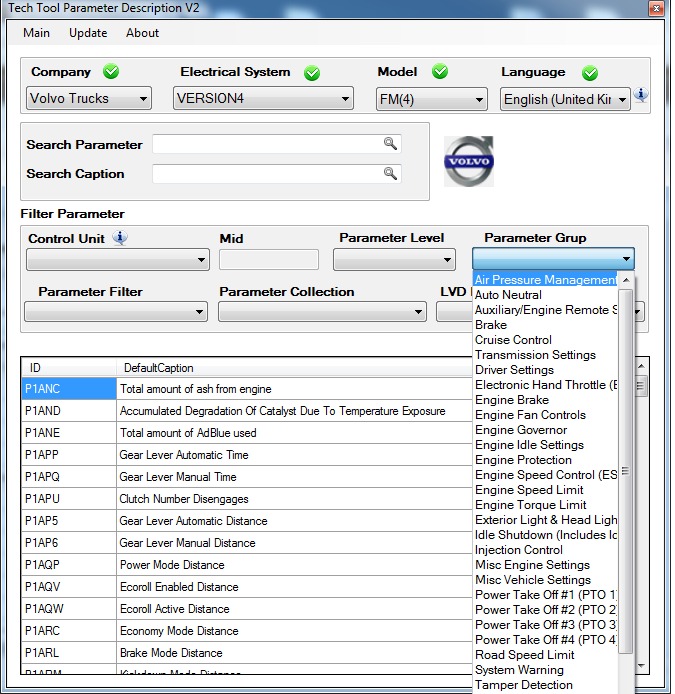Click the info icon beside Language dropdown
Image resolution: width=675 pixels, height=694 pixels.
641,94
